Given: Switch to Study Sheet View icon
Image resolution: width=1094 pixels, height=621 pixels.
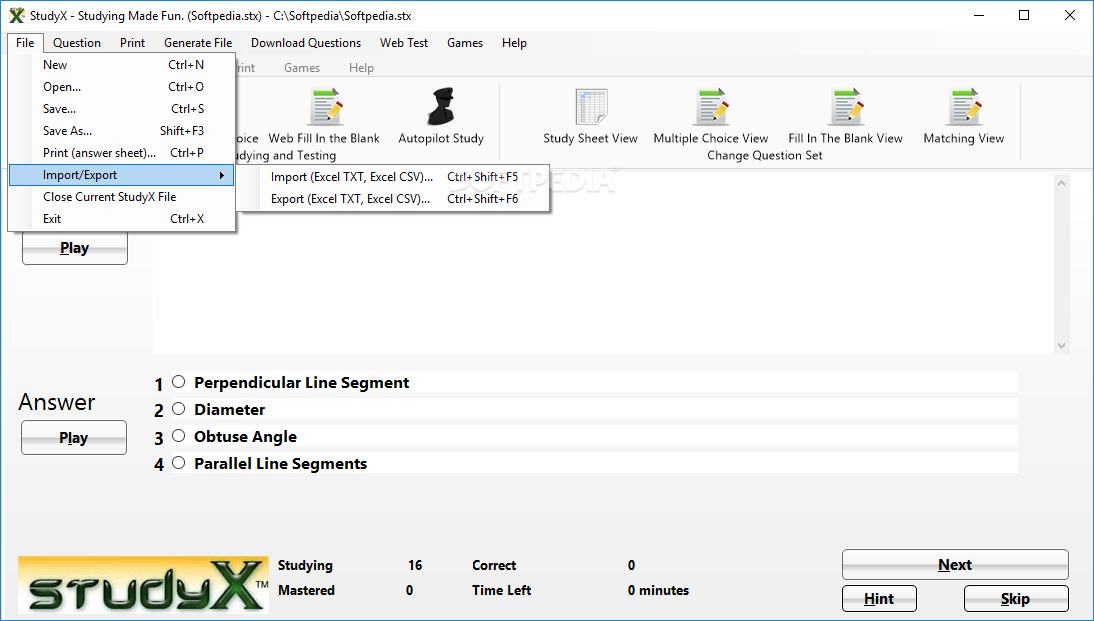Looking at the screenshot, I should coord(591,107).
